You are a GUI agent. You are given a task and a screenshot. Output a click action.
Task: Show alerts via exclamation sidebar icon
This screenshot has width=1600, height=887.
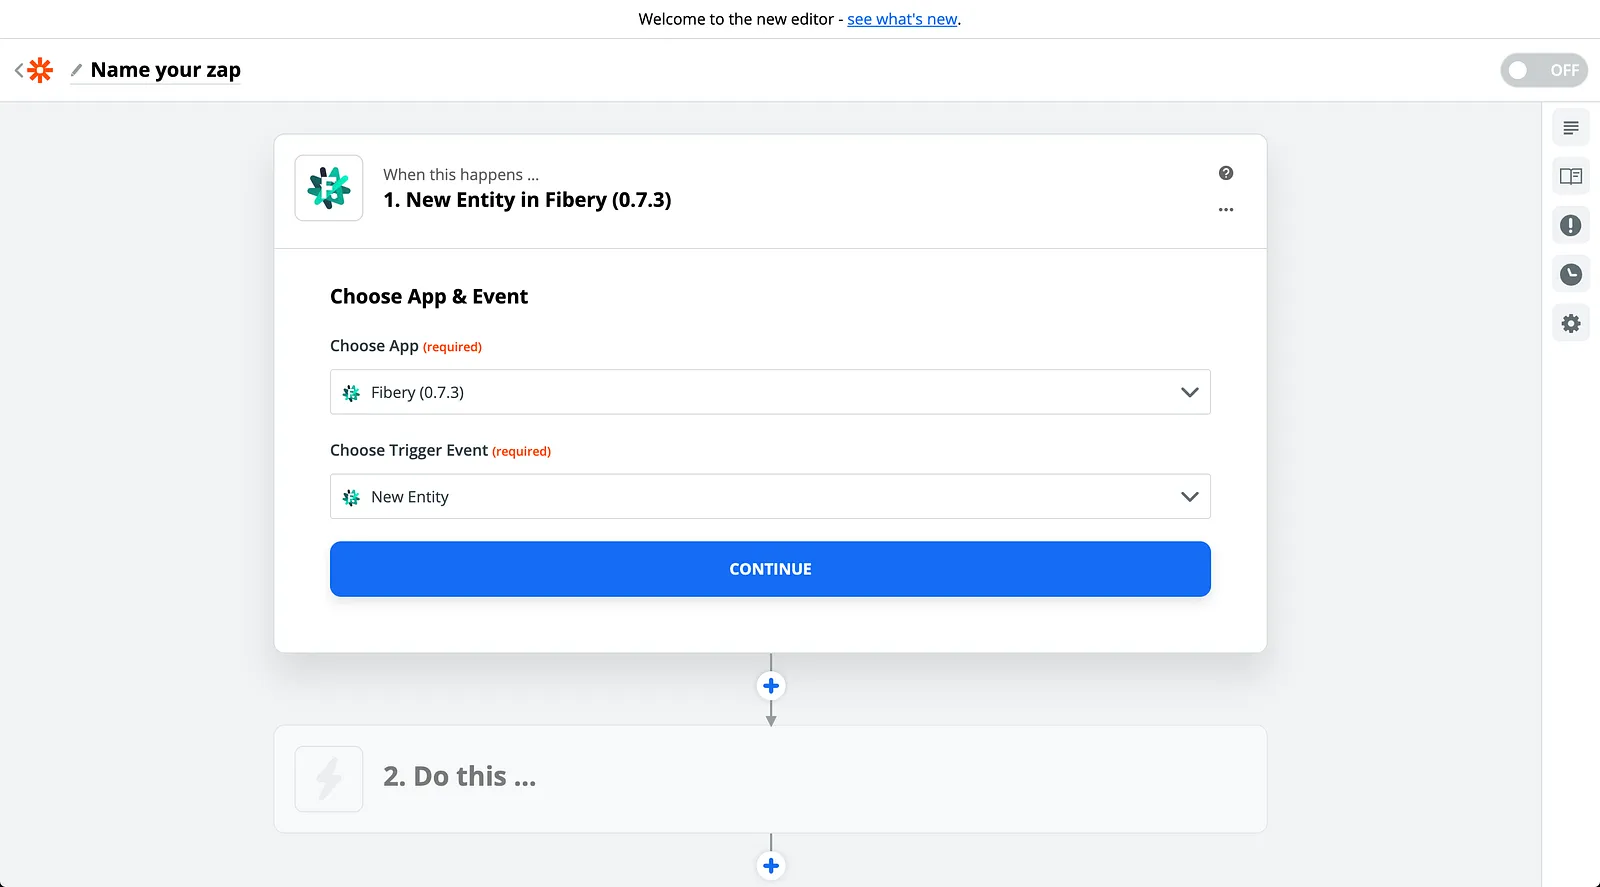(1571, 225)
